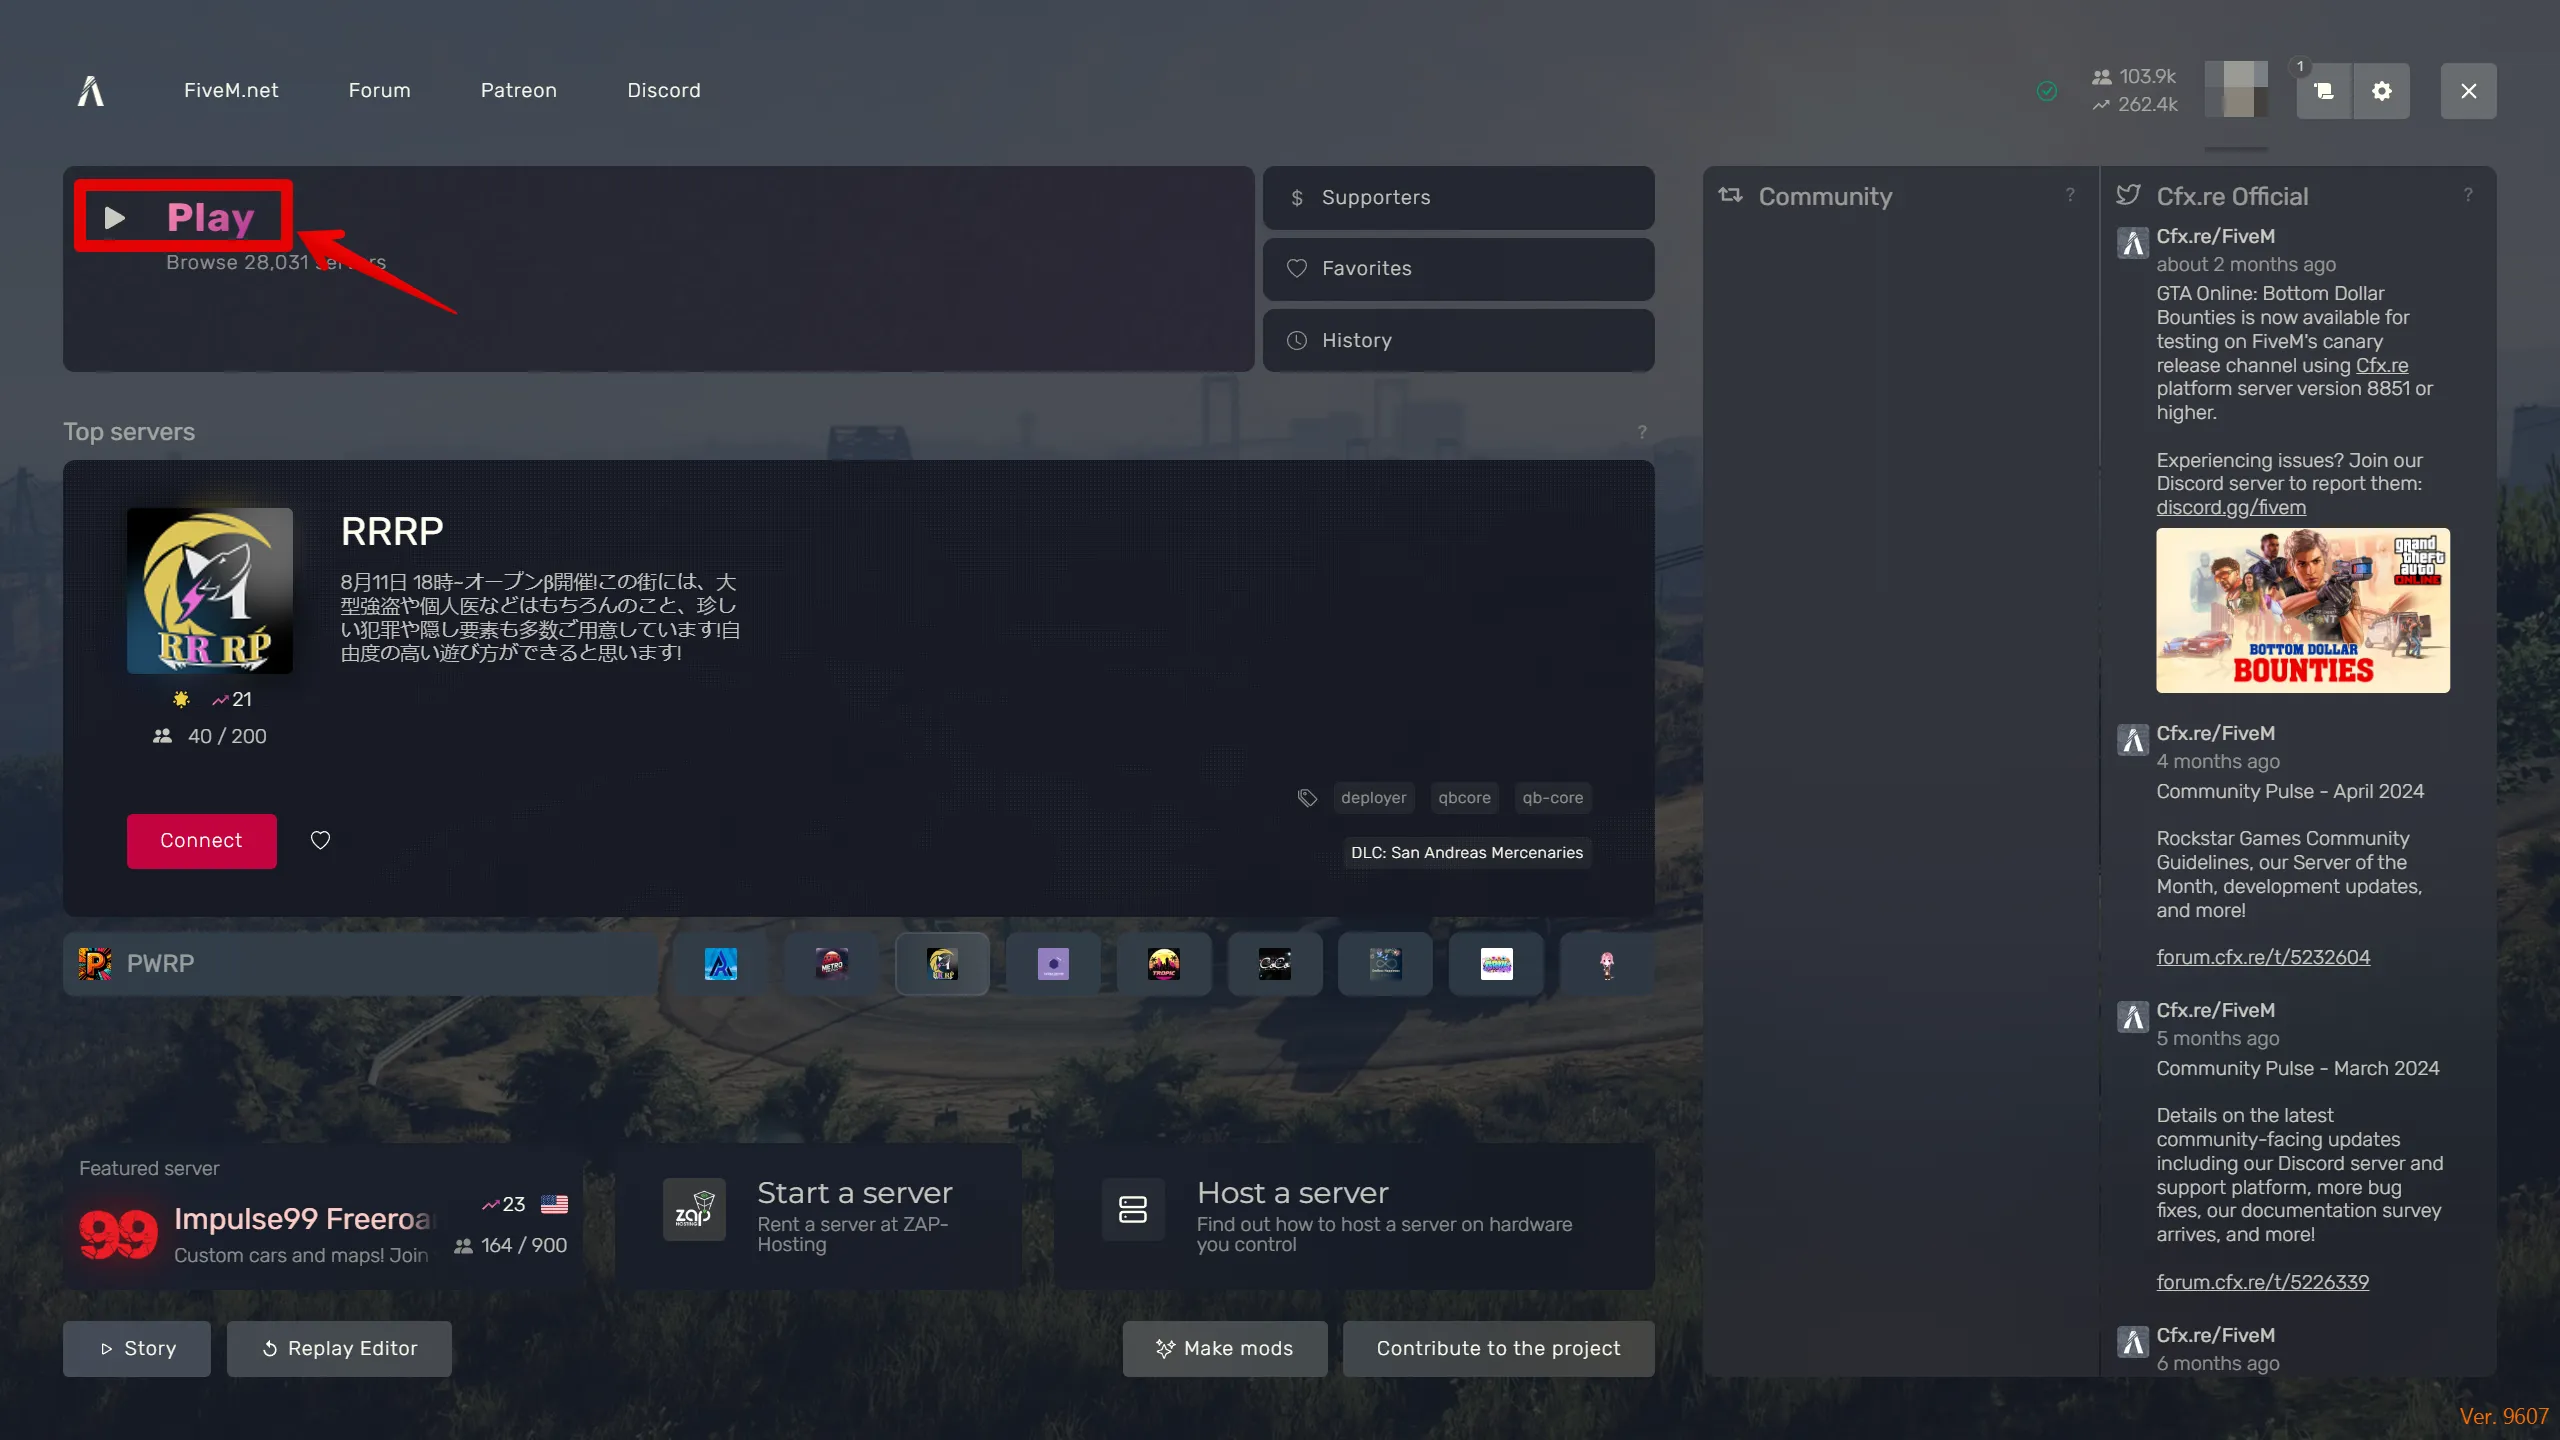Select the black script-logo server icon
2560x1440 pixels.
point(1274,964)
